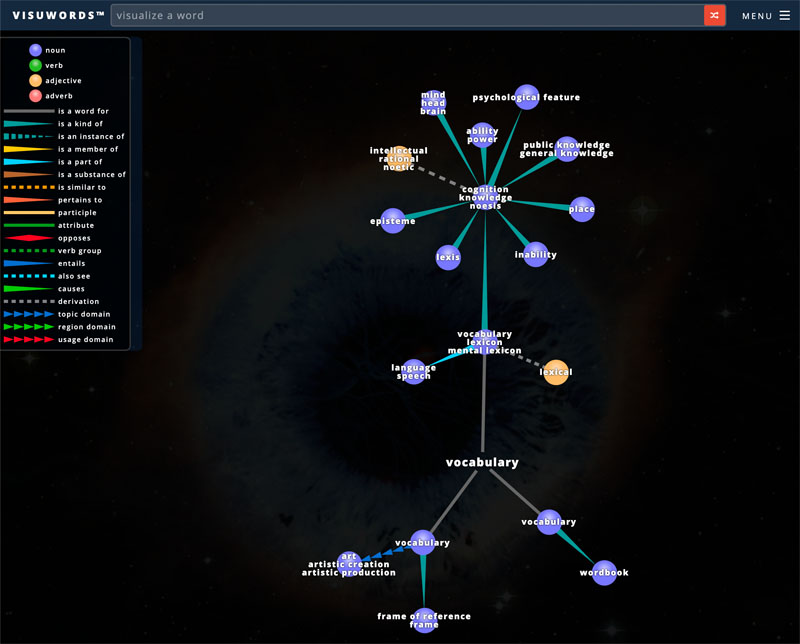Select the 'vocabulary' node above frame of reference
800x644 pixels.
coord(423,543)
